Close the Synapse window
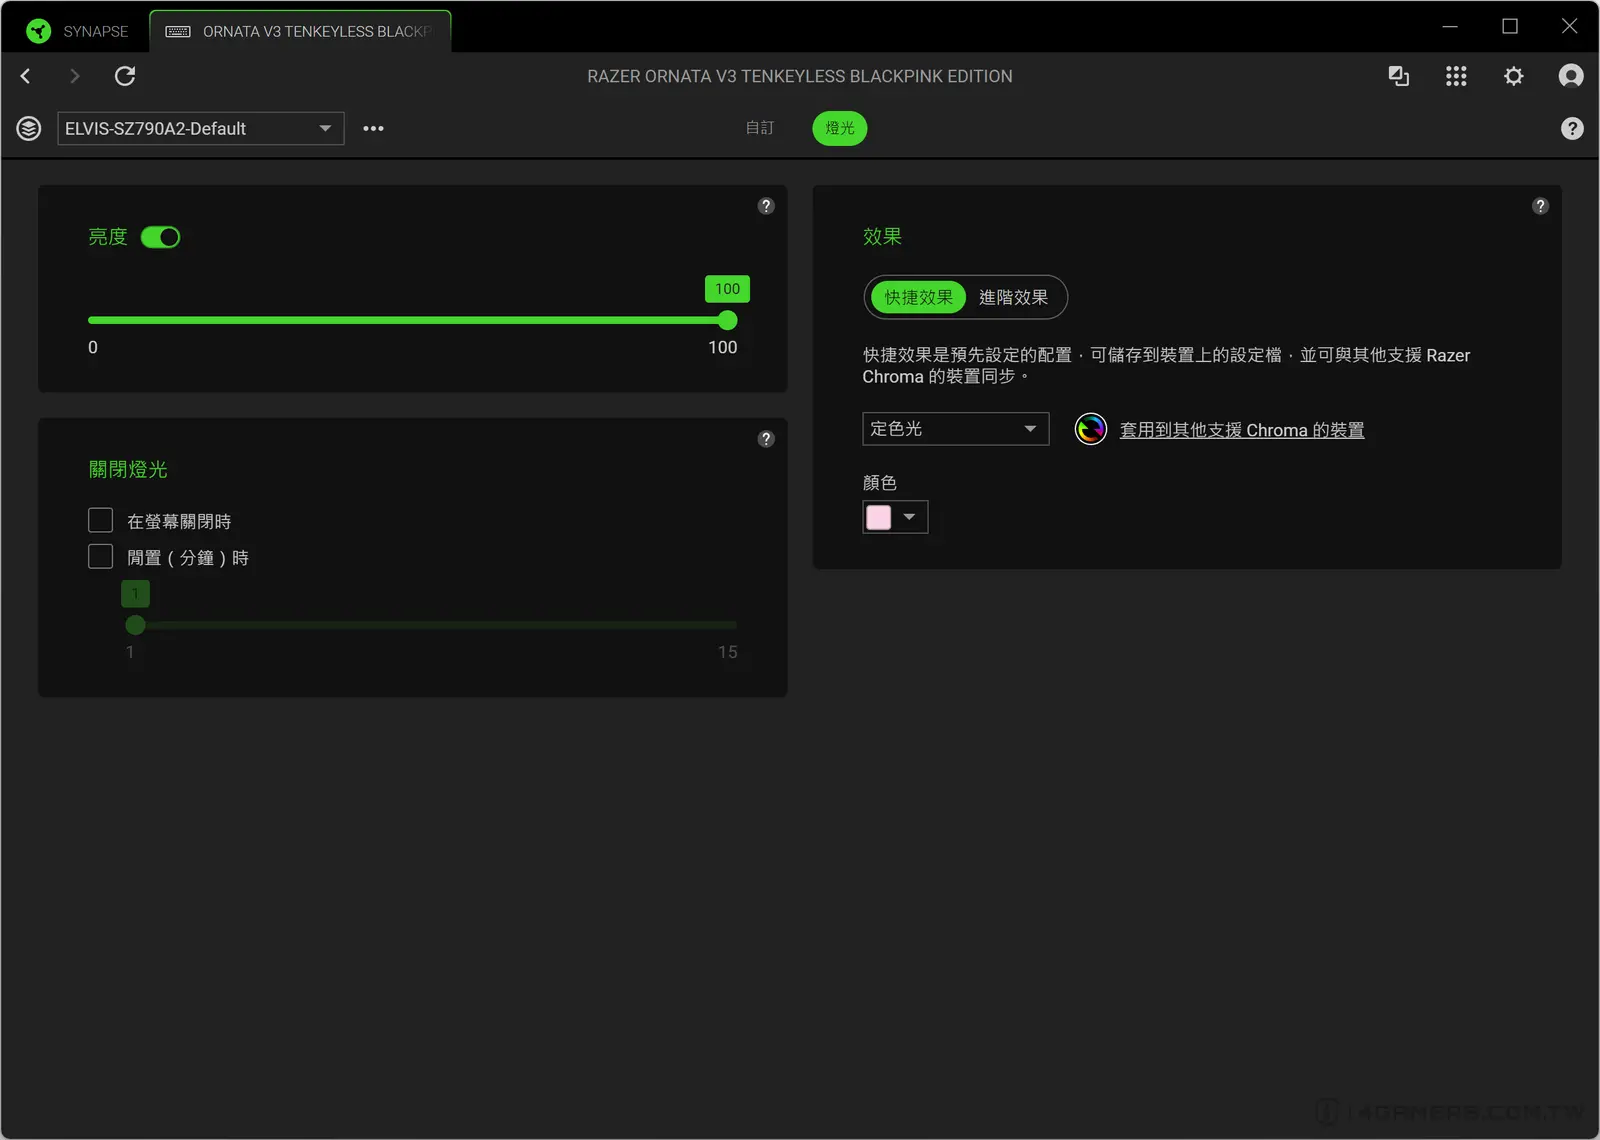This screenshot has width=1600, height=1140. [1570, 26]
